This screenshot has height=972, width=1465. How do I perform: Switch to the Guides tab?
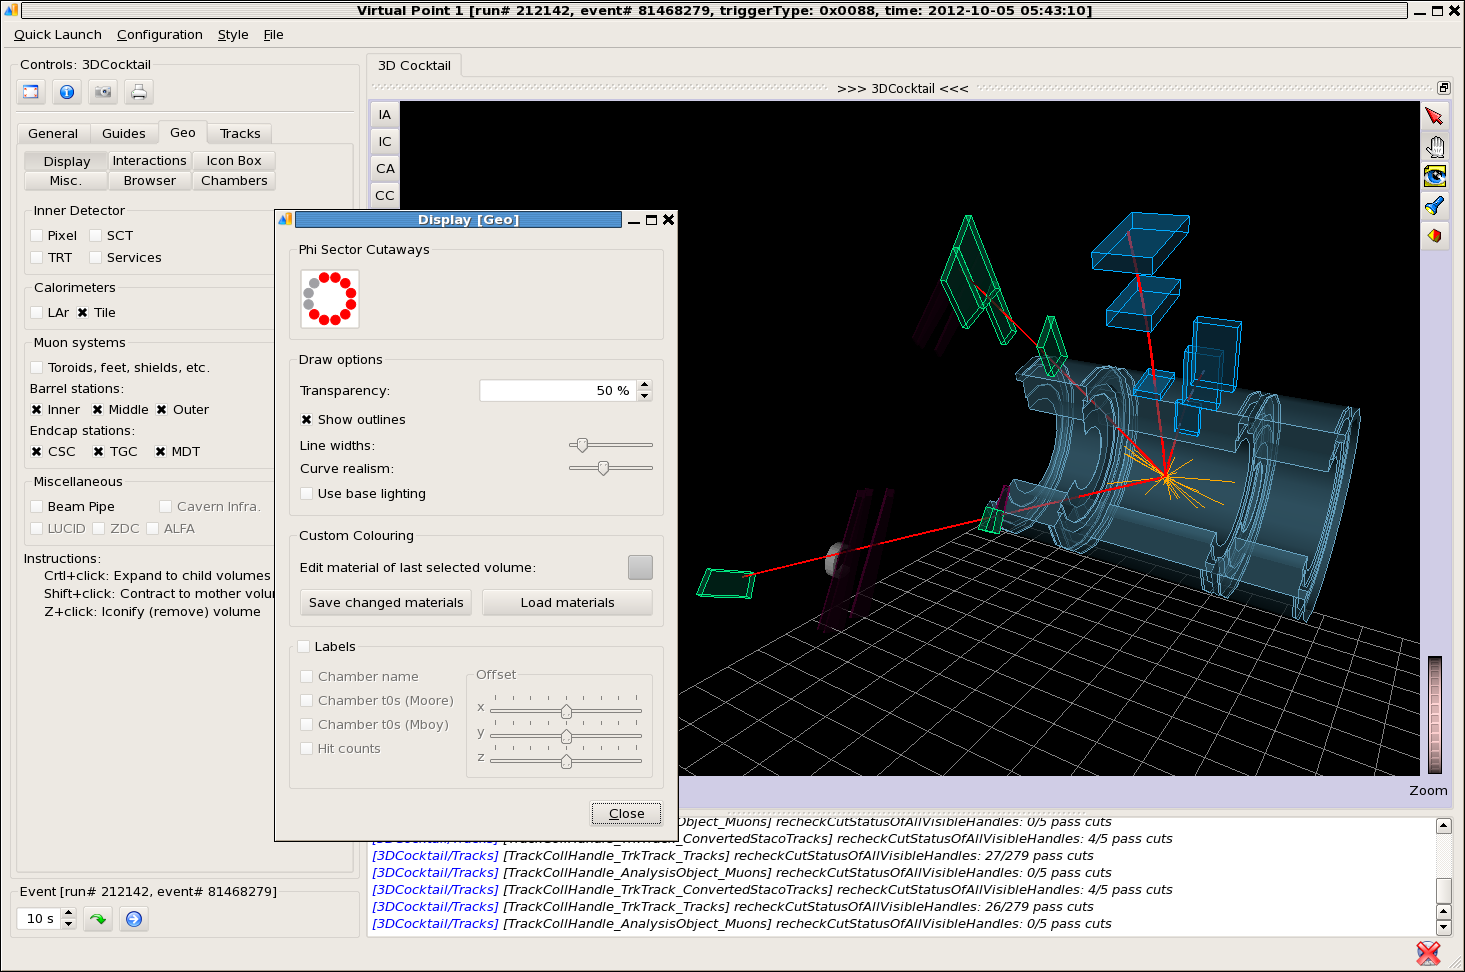pyautogui.click(x=124, y=134)
